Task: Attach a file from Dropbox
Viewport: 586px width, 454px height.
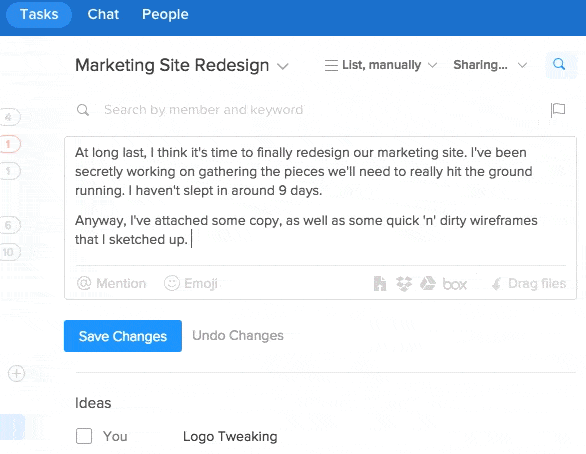Action: point(404,284)
